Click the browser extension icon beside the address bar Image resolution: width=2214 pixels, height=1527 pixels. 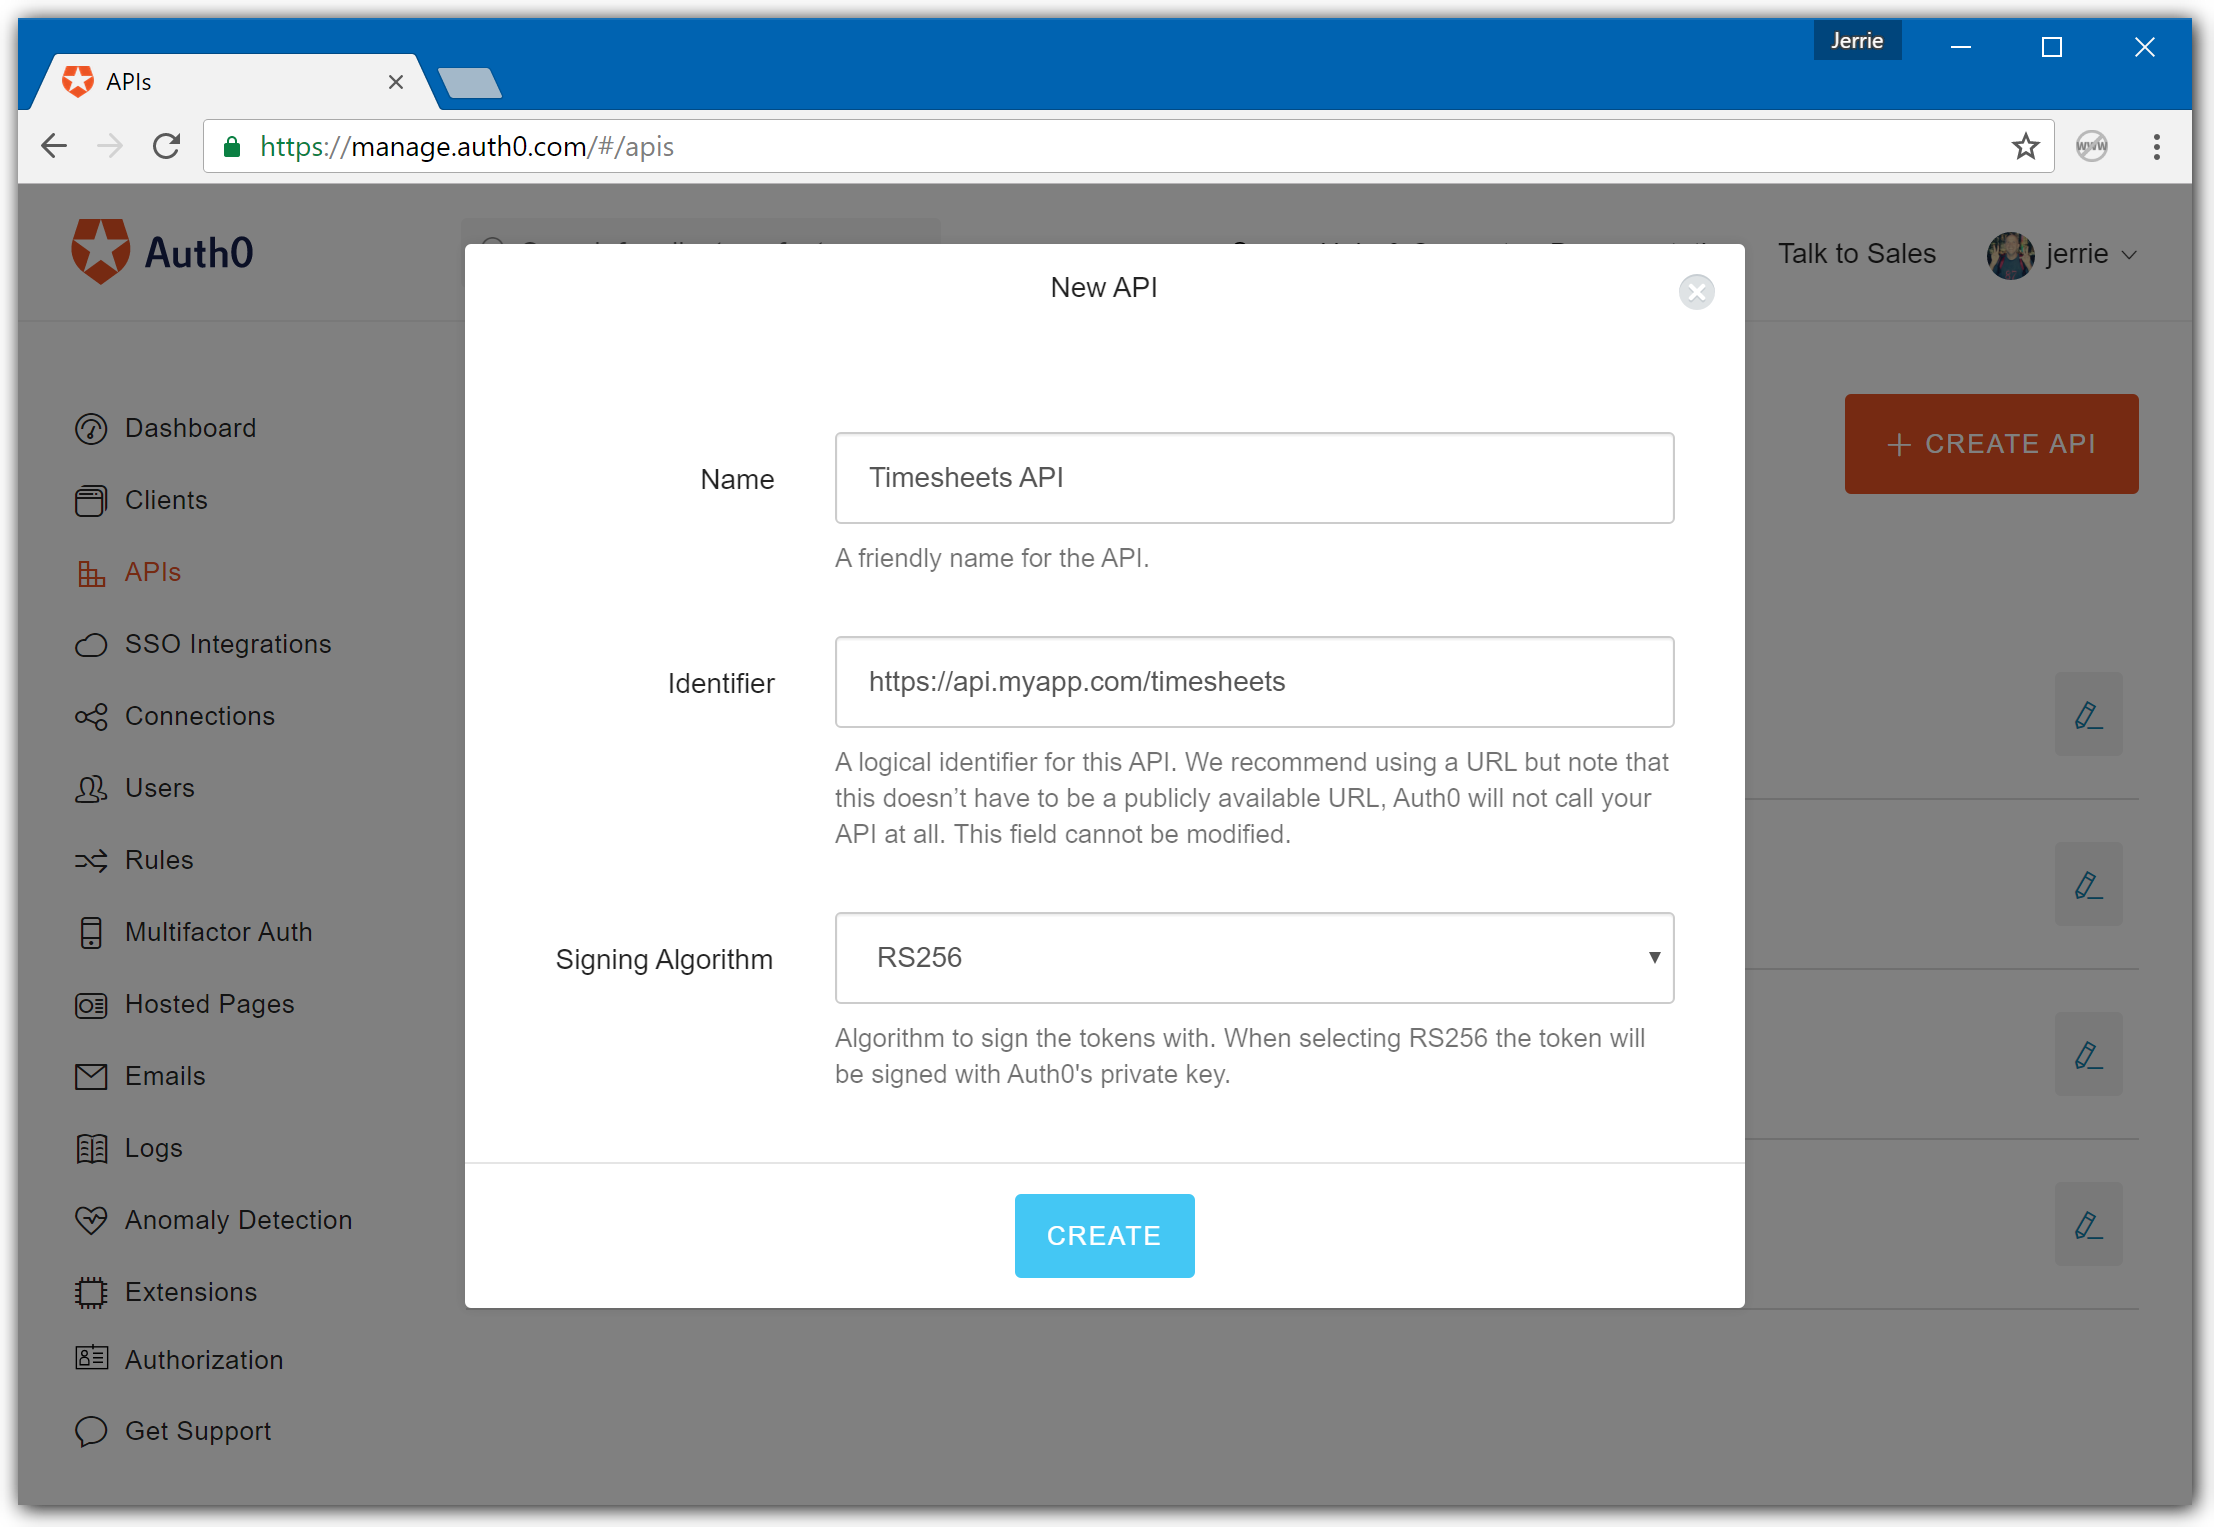click(x=2091, y=147)
